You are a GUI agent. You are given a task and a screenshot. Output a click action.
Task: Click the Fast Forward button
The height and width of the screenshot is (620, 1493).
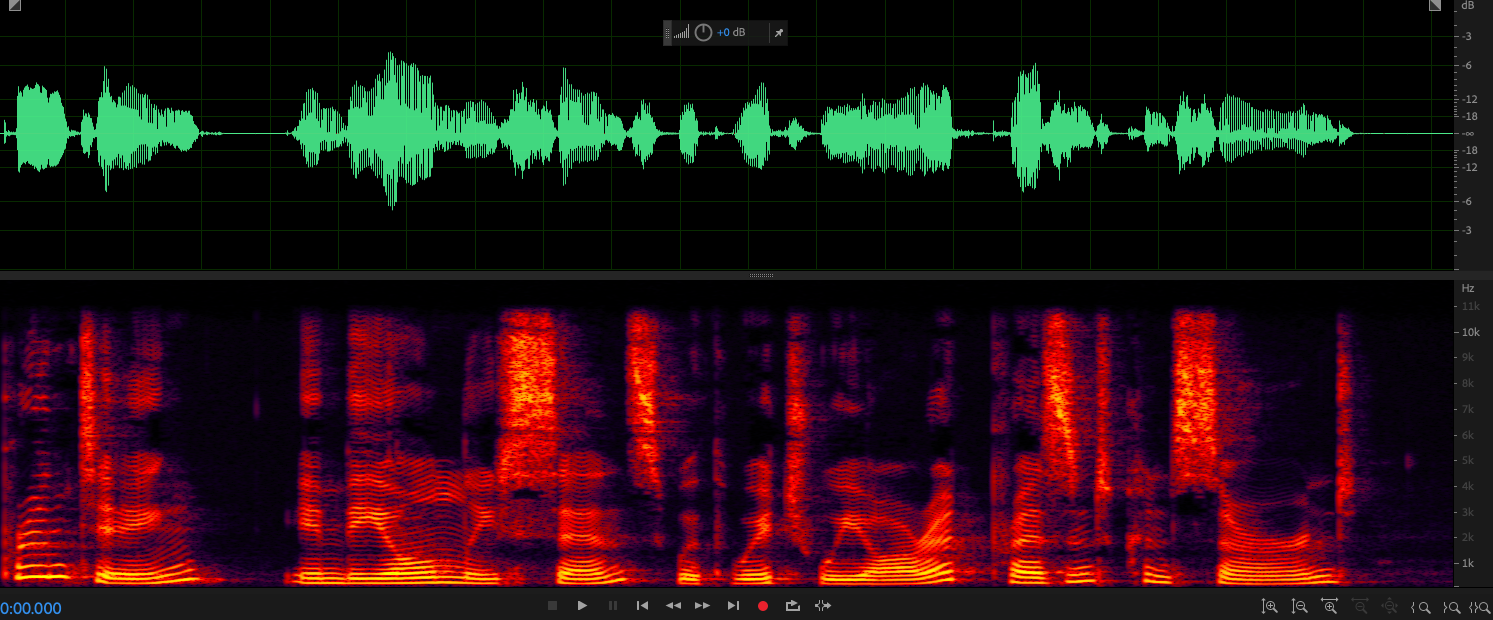pyautogui.click(x=703, y=606)
